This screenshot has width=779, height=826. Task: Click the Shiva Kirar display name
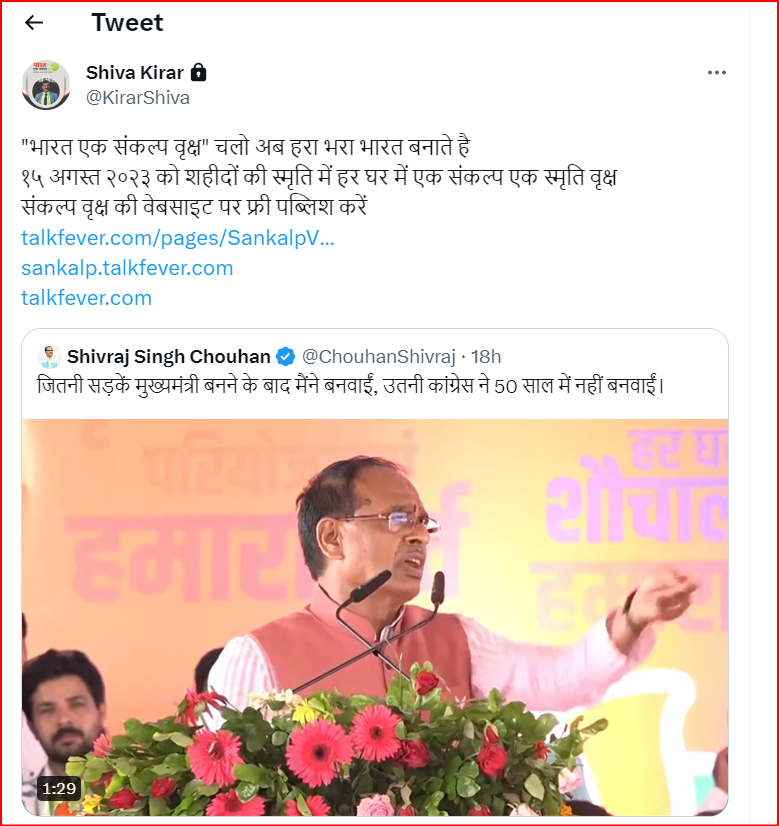point(135,72)
